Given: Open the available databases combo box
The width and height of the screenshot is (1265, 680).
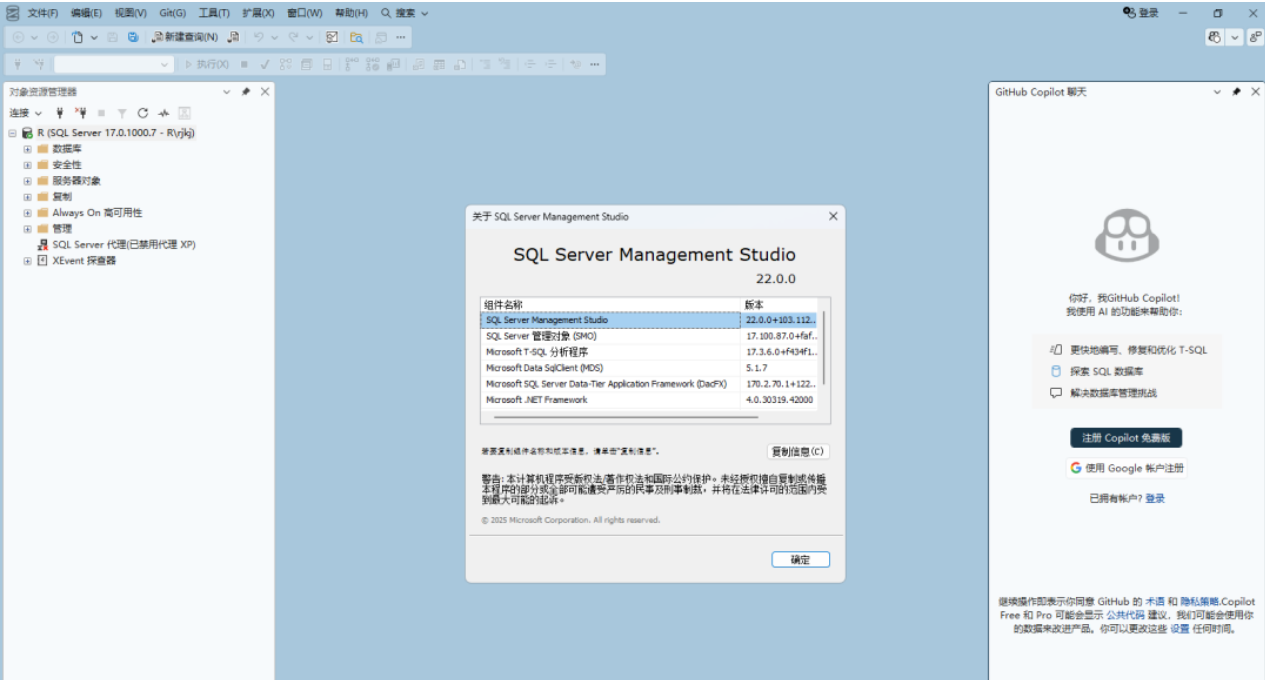Looking at the screenshot, I should pos(115,64).
